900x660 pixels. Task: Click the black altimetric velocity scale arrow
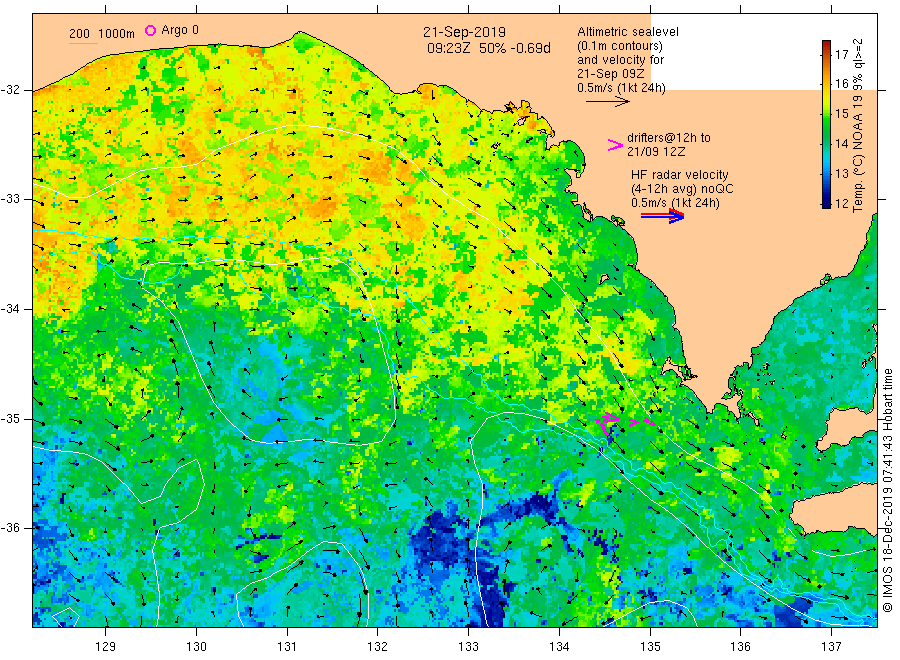(x=608, y=102)
